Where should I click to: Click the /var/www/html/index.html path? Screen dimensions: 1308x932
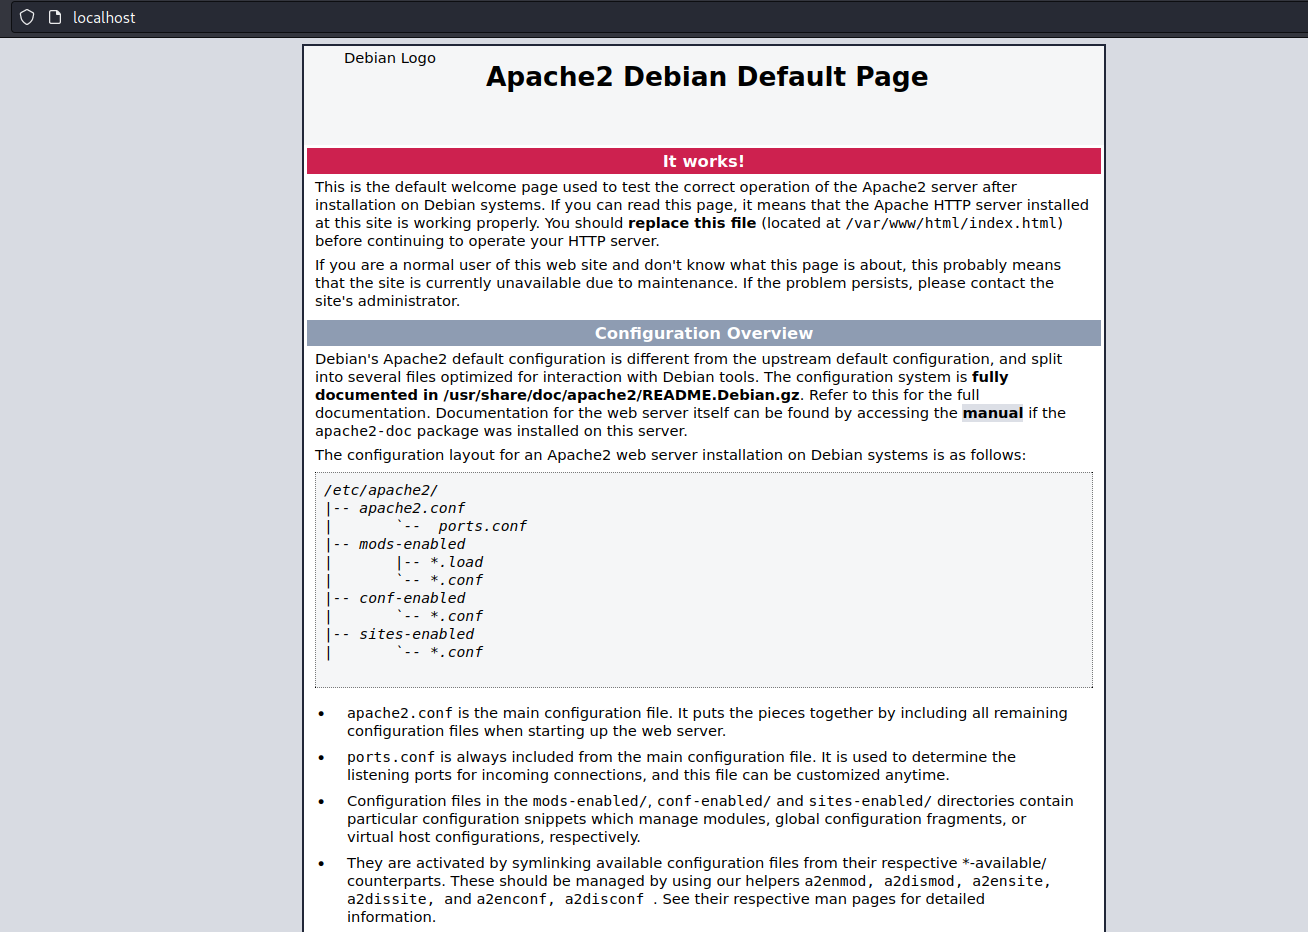point(952,223)
